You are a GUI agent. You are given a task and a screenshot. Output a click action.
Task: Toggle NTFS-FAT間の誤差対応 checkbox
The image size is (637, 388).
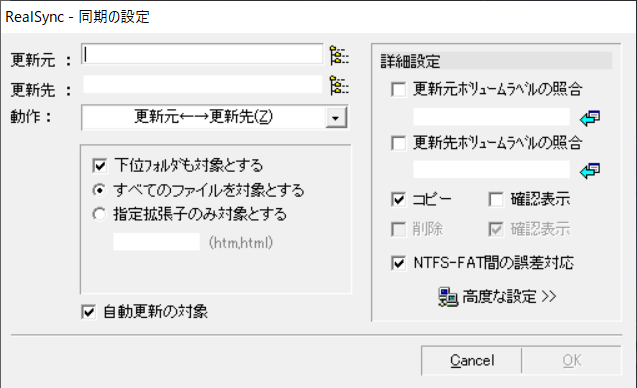coord(398,263)
